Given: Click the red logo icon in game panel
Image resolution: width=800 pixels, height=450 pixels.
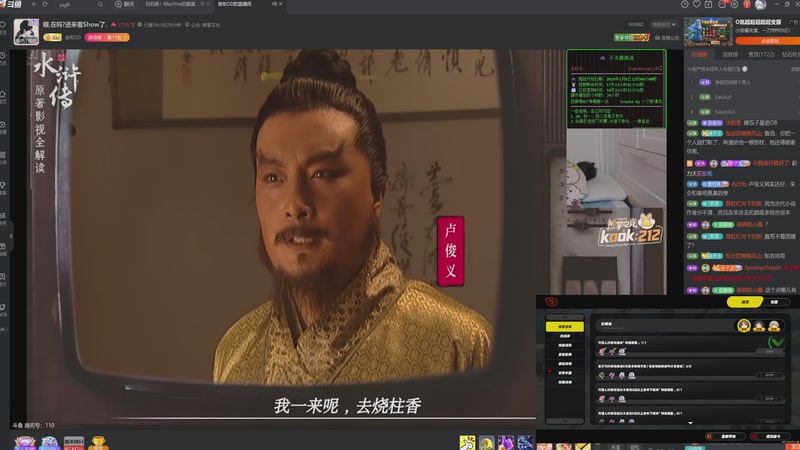Looking at the screenshot, I should point(551,302).
